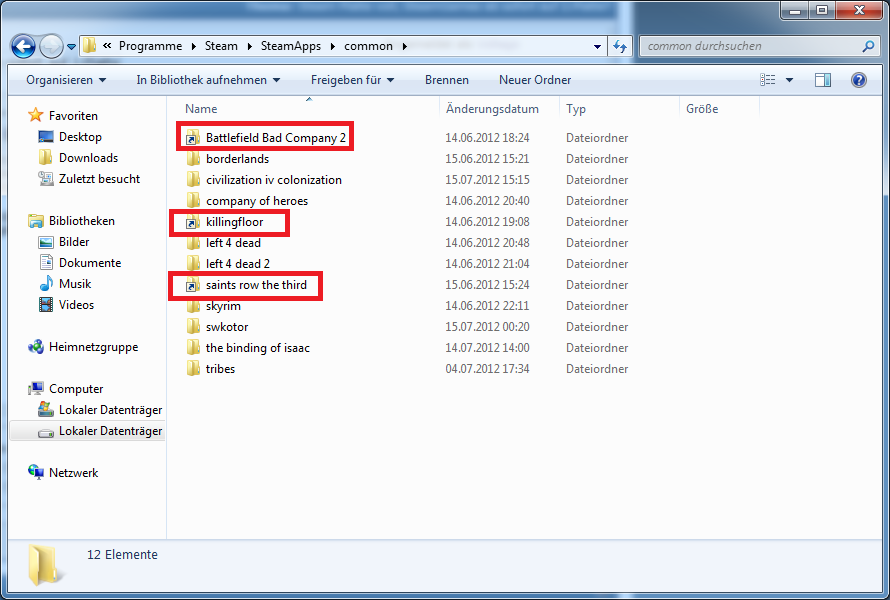
Task: Click the date 14.06.2012 22:11
Action: tap(487, 306)
